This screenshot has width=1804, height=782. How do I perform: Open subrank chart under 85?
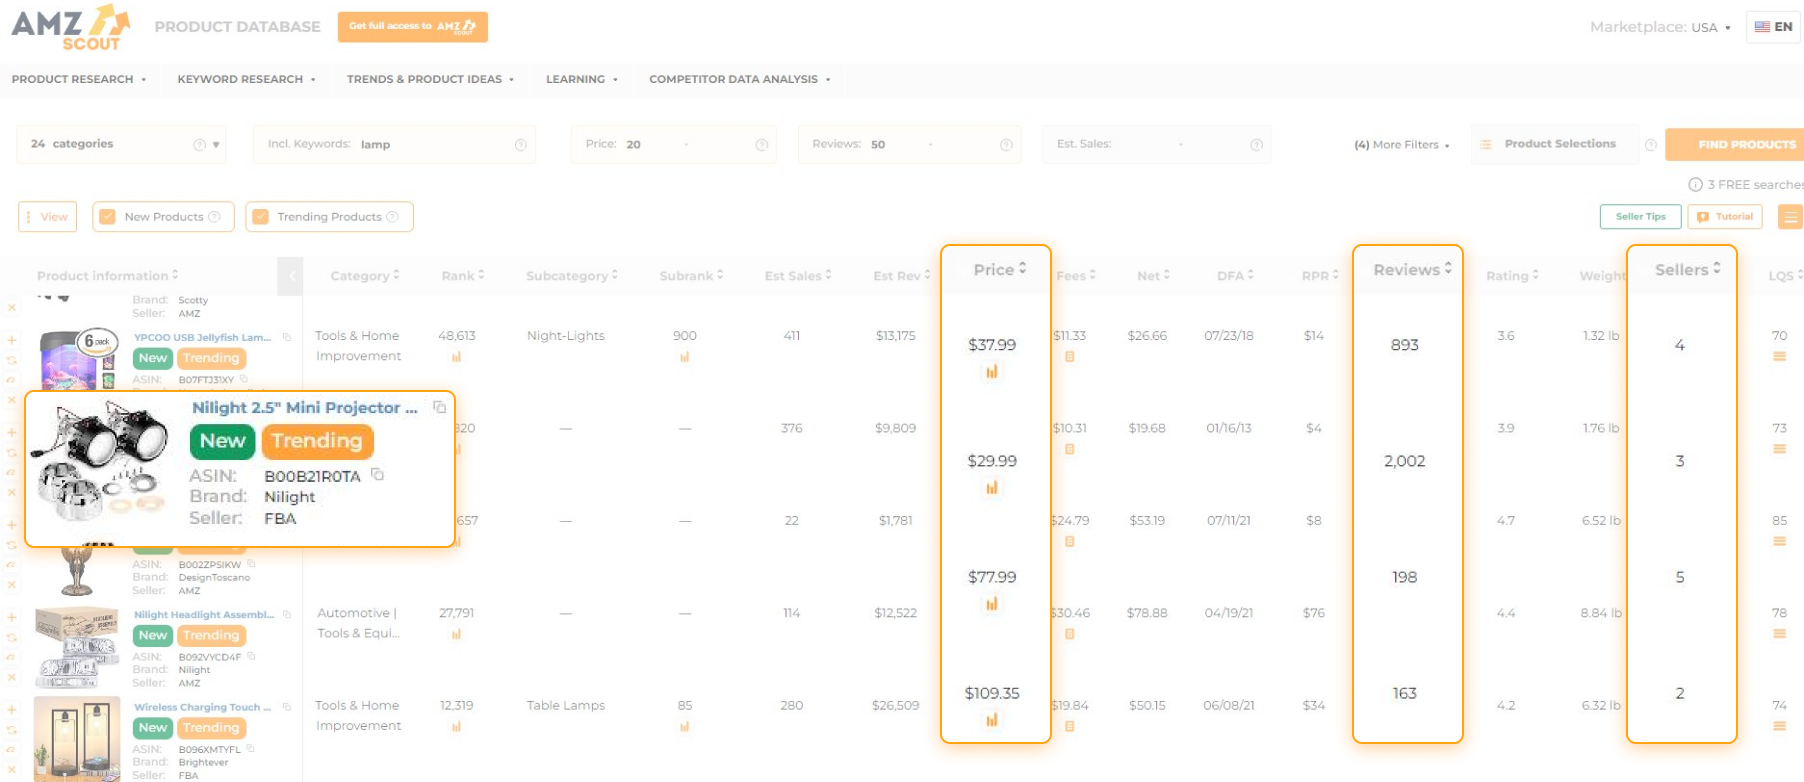[x=684, y=727]
